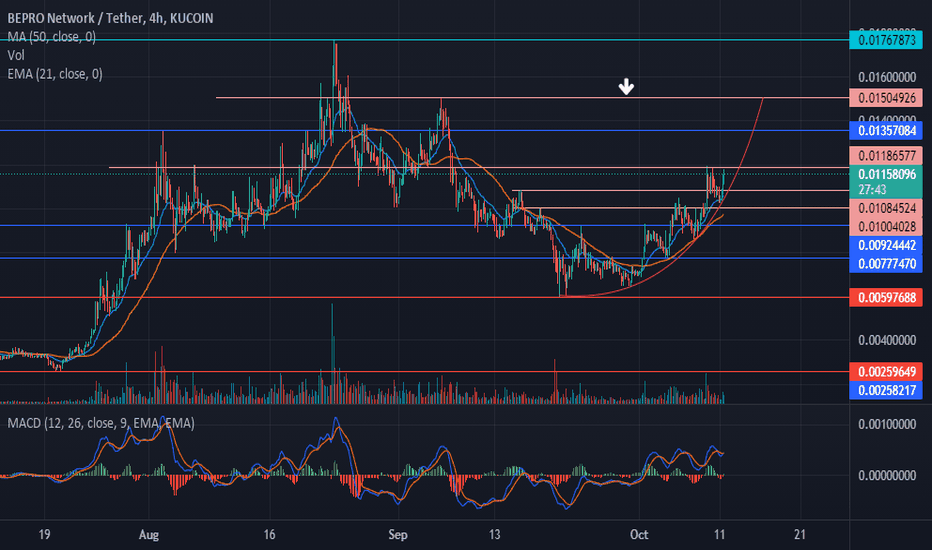This screenshot has height=550, width=932.
Task: Click the Oct date on time axis
Action: 639,535
